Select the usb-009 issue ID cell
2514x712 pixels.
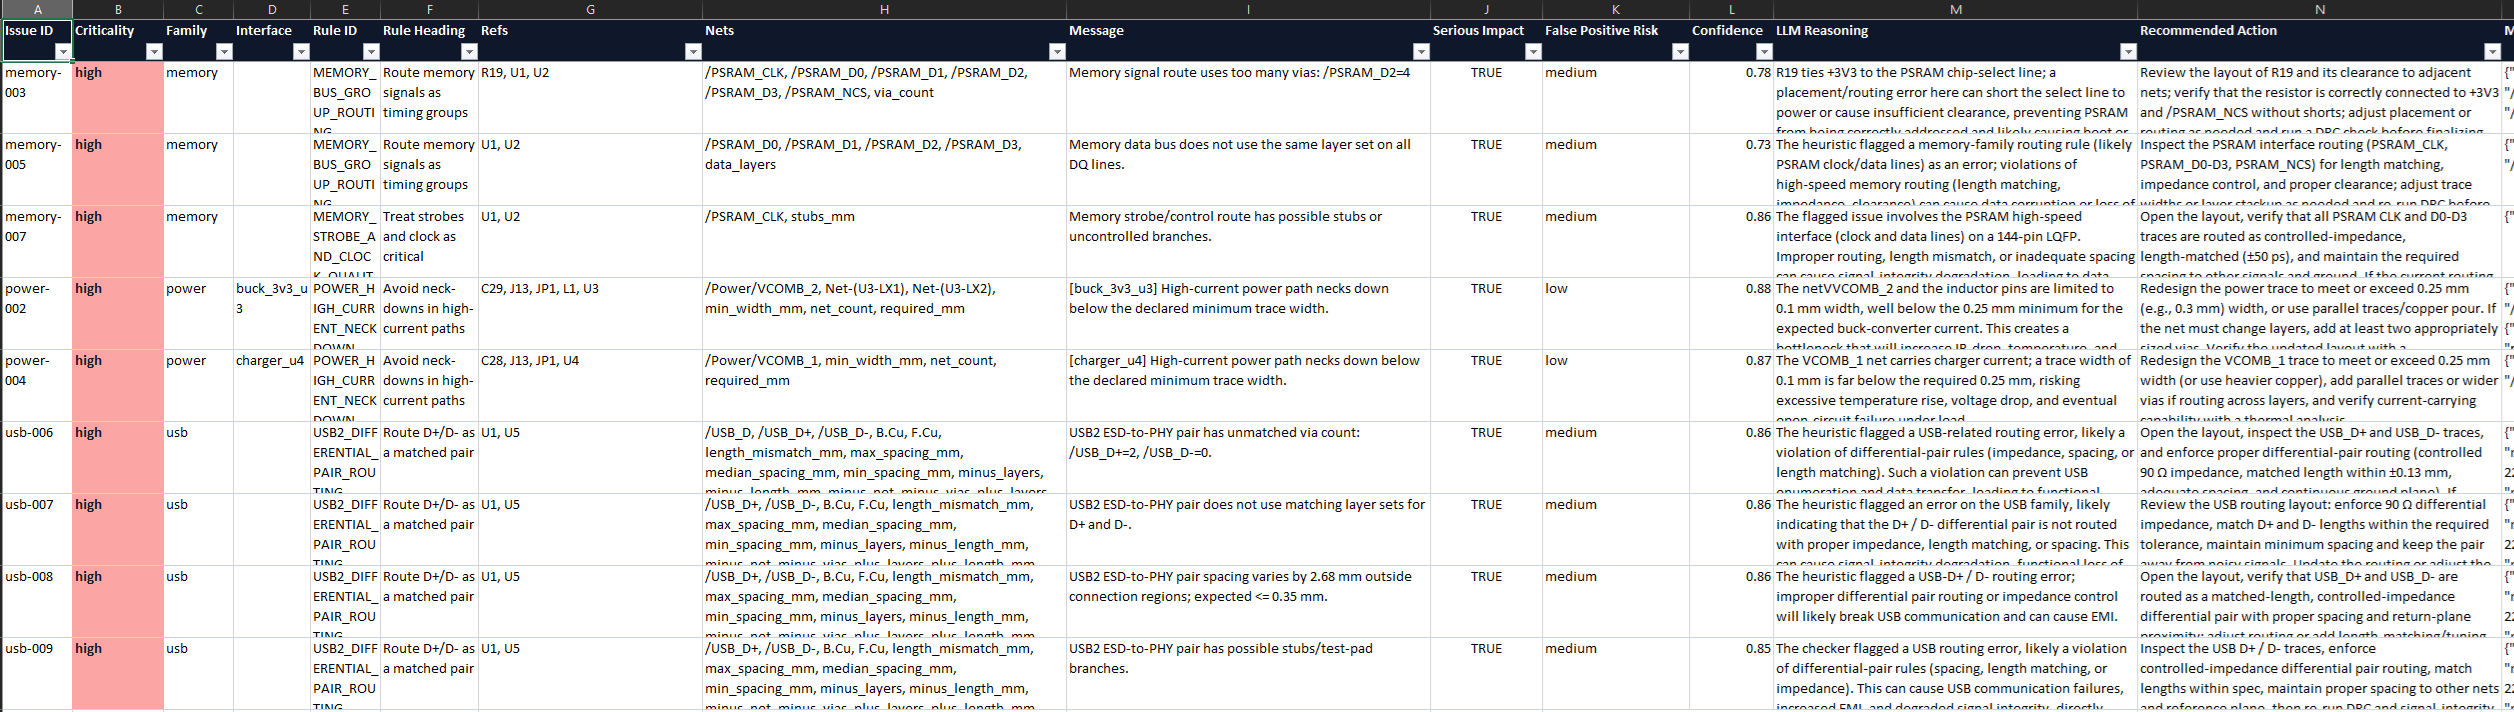pyautogui.click(x=37, y=674)
